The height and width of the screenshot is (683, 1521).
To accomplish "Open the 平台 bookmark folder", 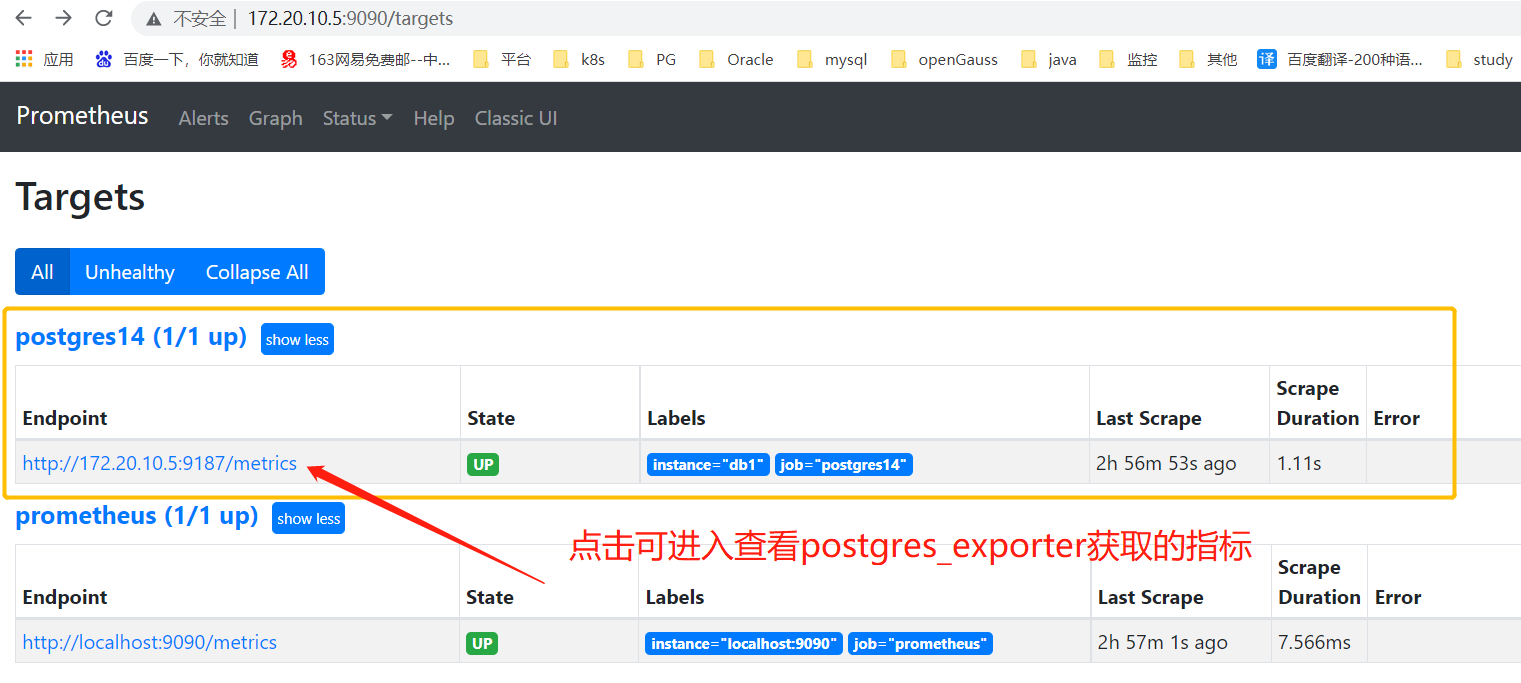I will 502,59.
